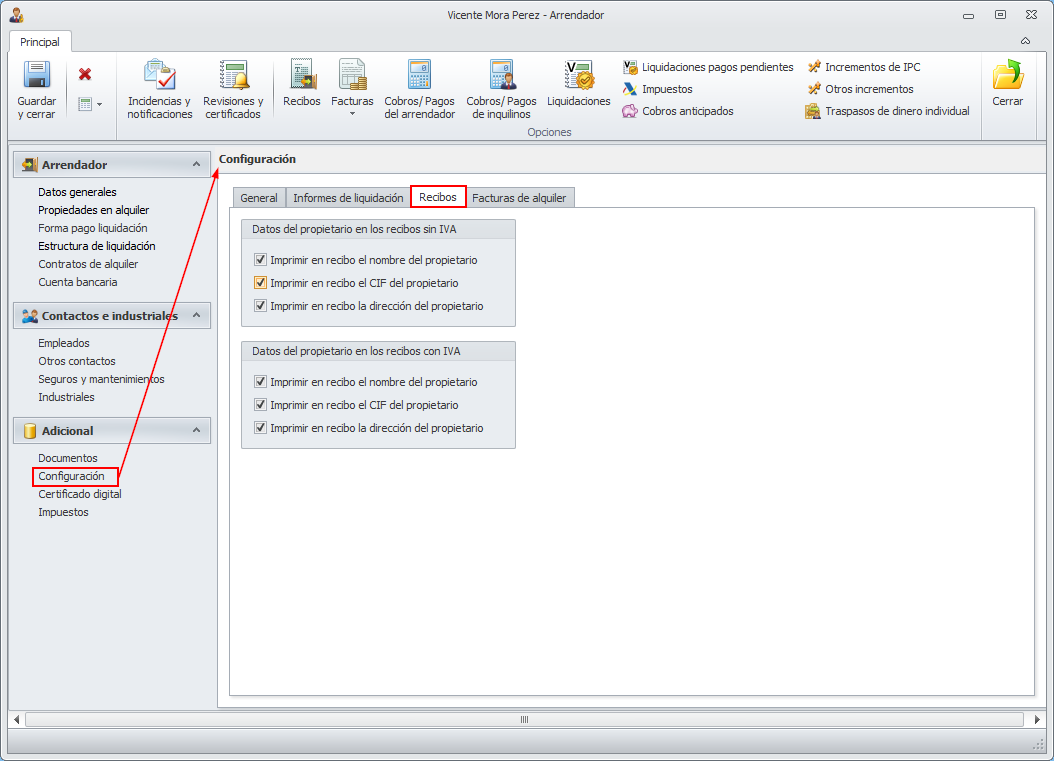Toggle dirección del propietario in recibos sin IVA
1054x761 pixels.
pos(260,305)
